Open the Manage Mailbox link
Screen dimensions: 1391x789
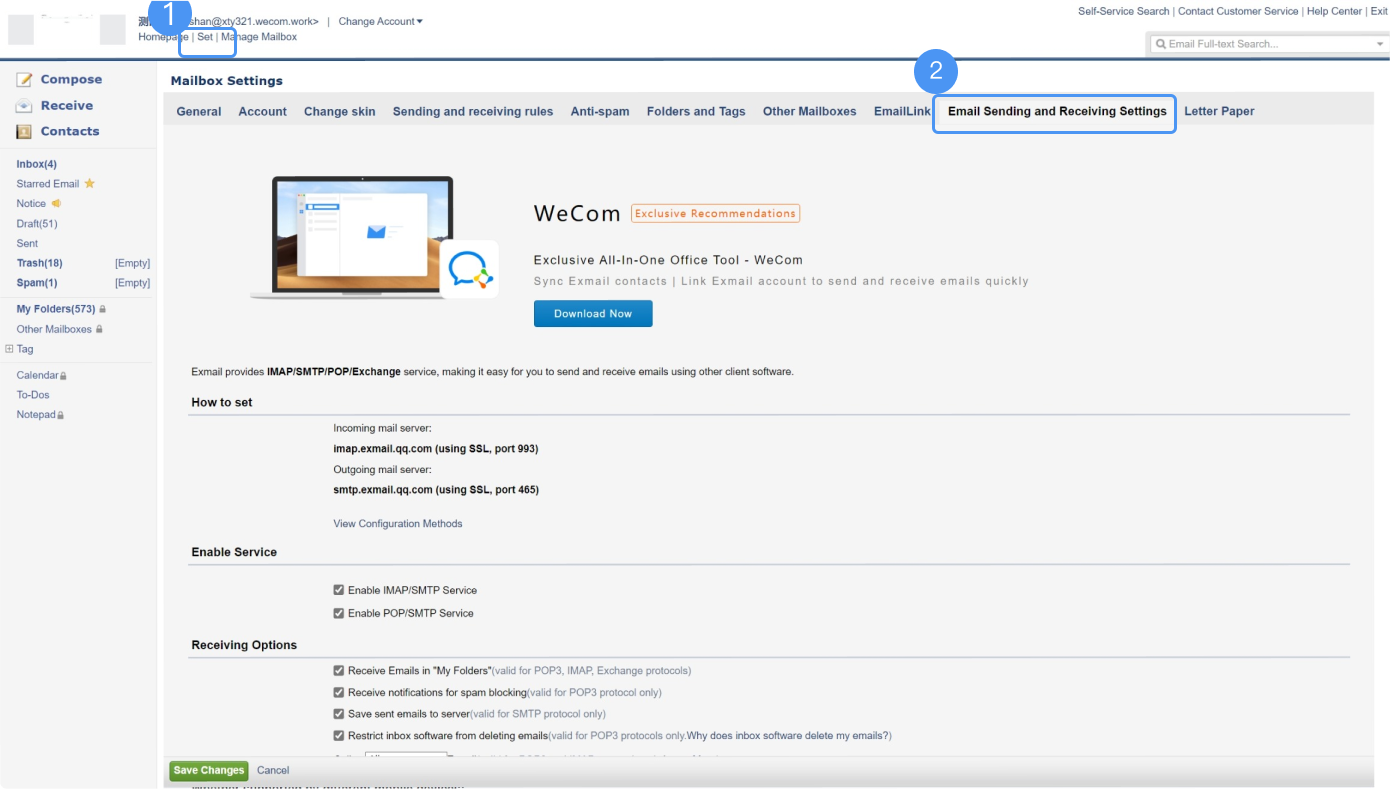259,37
